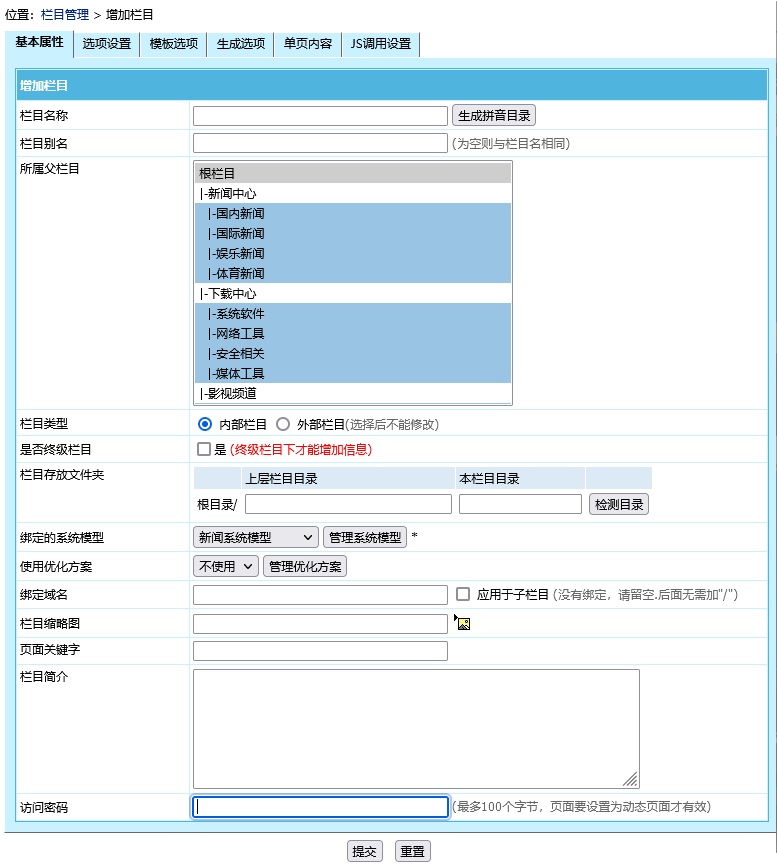Image resolution: width=777 pixels, height=867 pixels.
Task: Open the 模板选项 tab
Action: (x=174, y=44)
